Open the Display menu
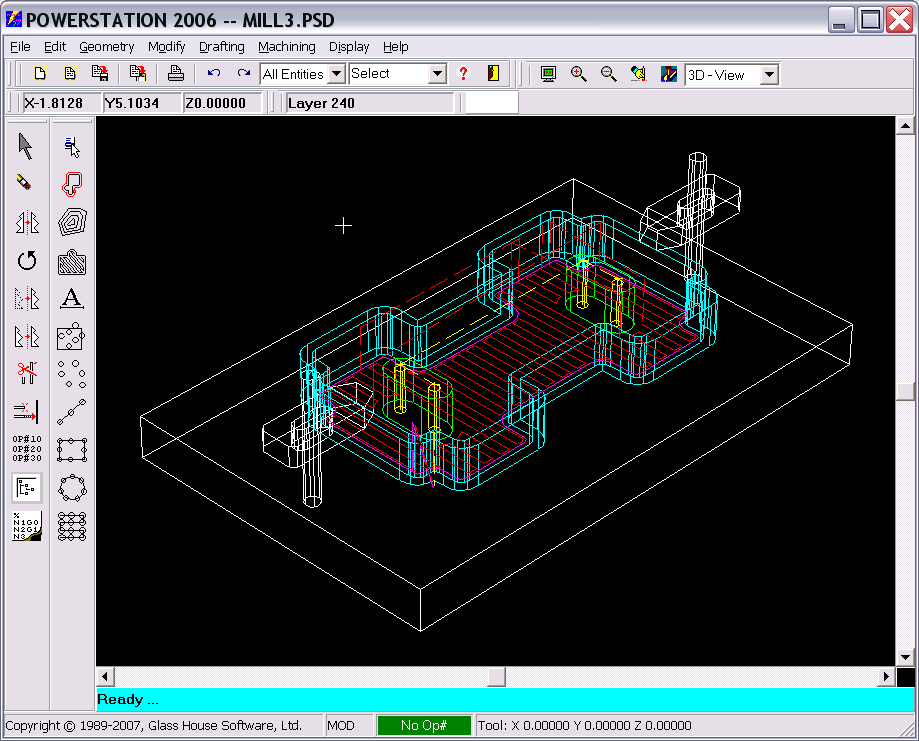 (349, 47)
